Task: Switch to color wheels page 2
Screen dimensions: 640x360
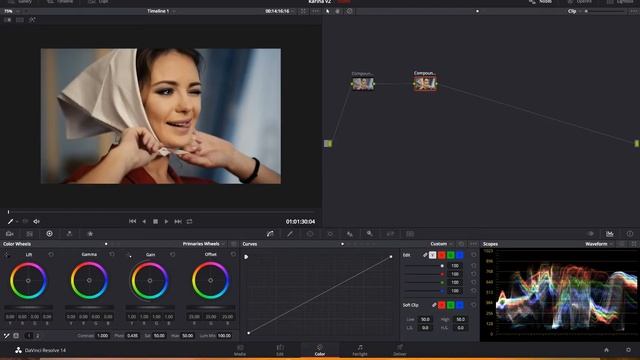Action: point(37,336)
